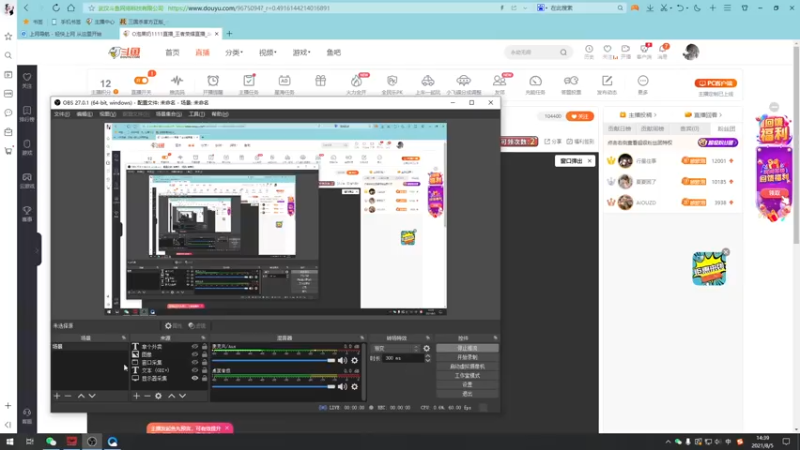Image resolution: width=800 pixels, height=450 pixels.
Task: Lock the 图像 source
Action: pyautogui.click(x=205, y=354)
